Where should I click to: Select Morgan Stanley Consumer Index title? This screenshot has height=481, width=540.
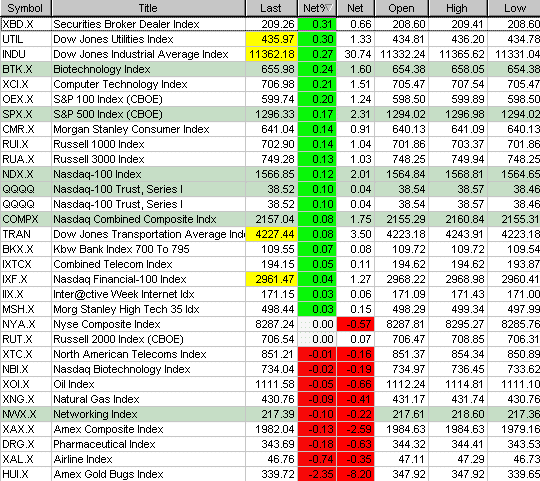pyautogui.click(x=131, y=129)
